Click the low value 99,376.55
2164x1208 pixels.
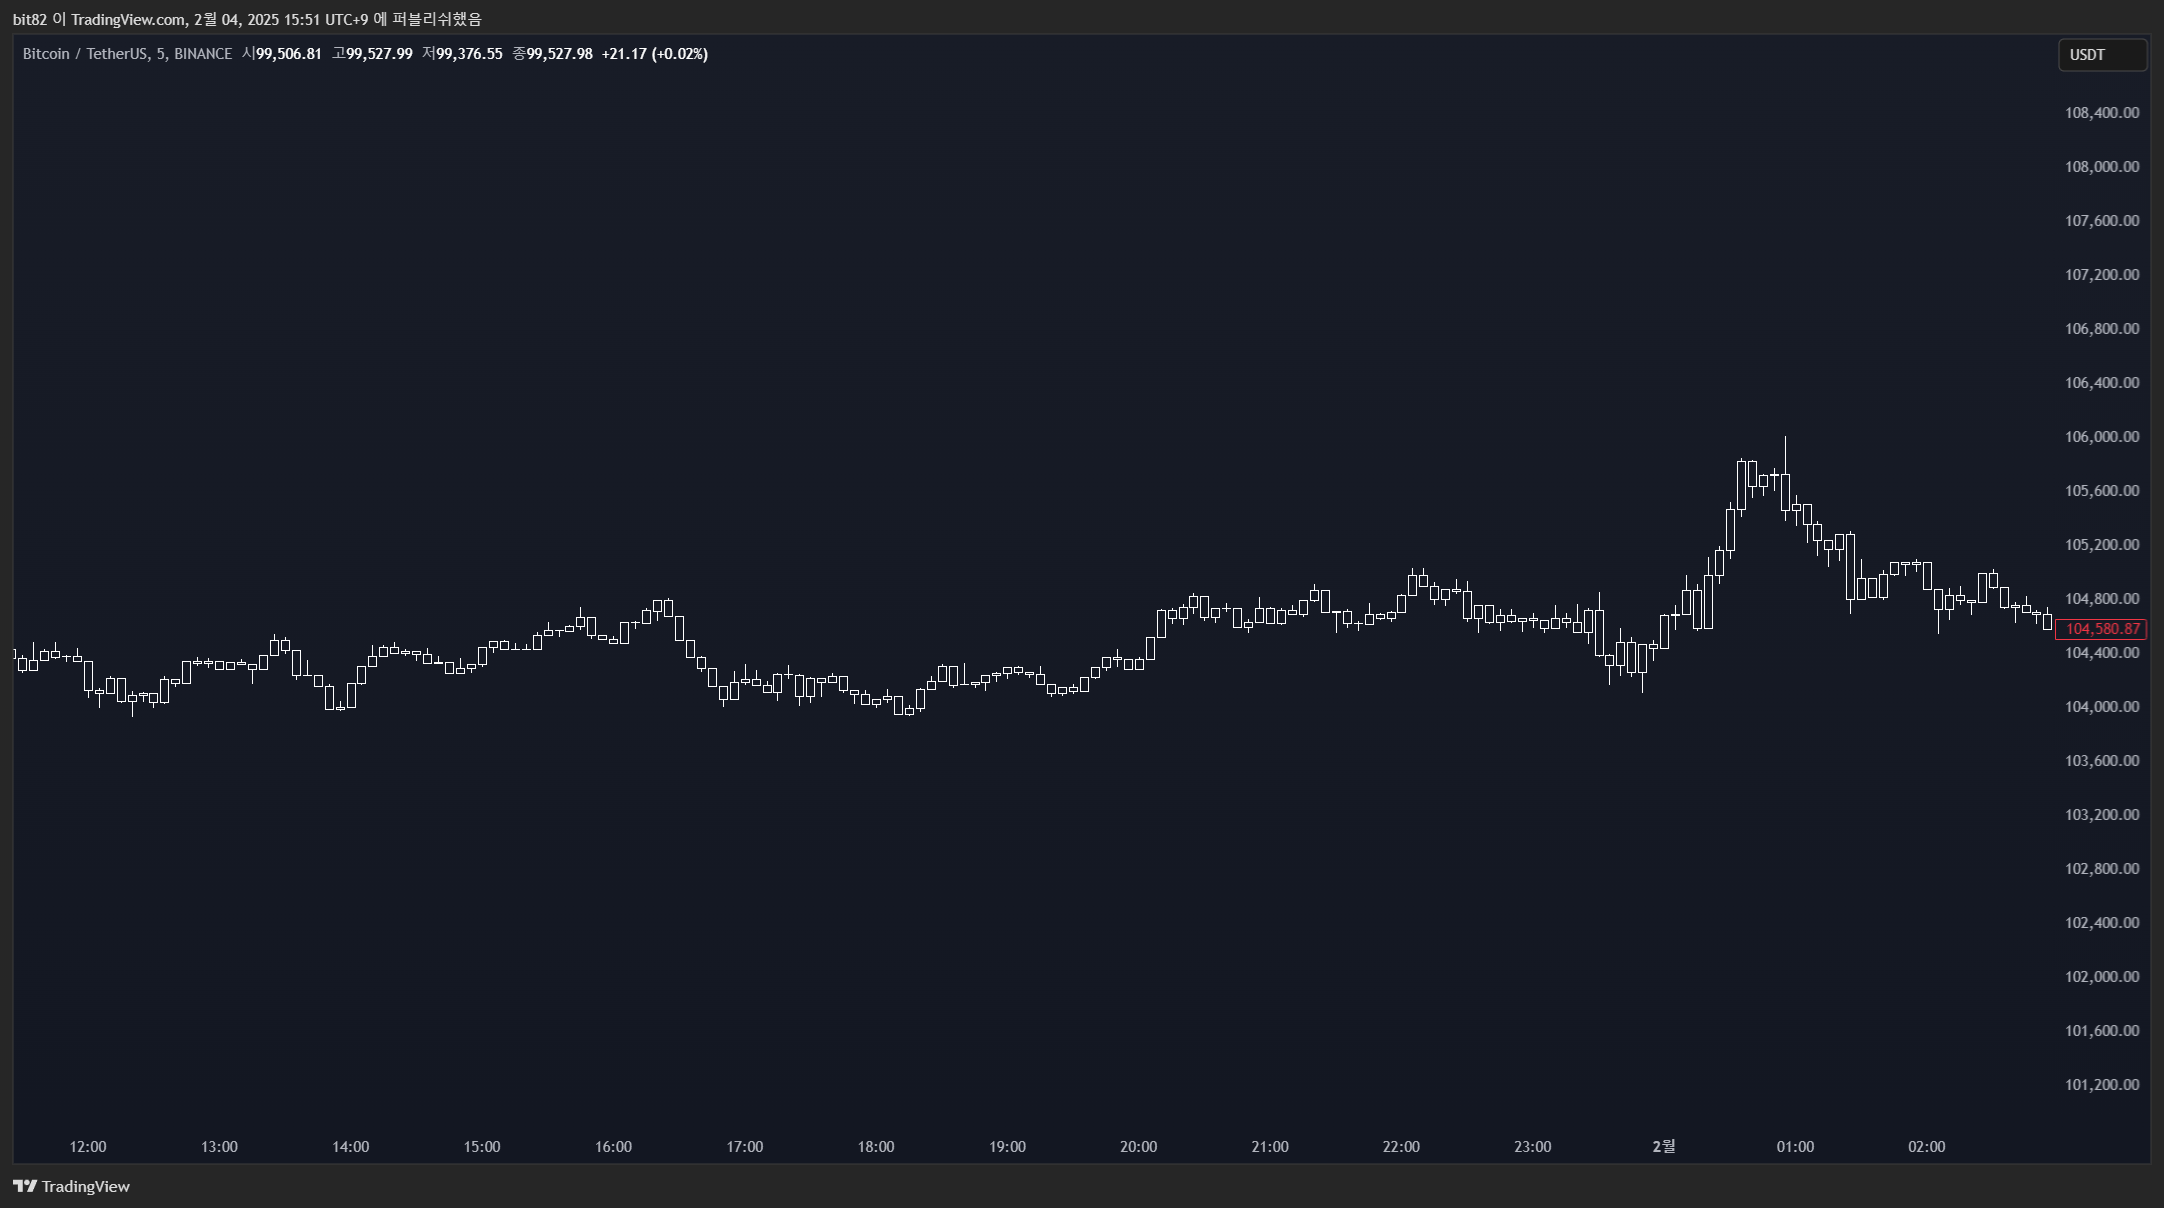point(469,54)
